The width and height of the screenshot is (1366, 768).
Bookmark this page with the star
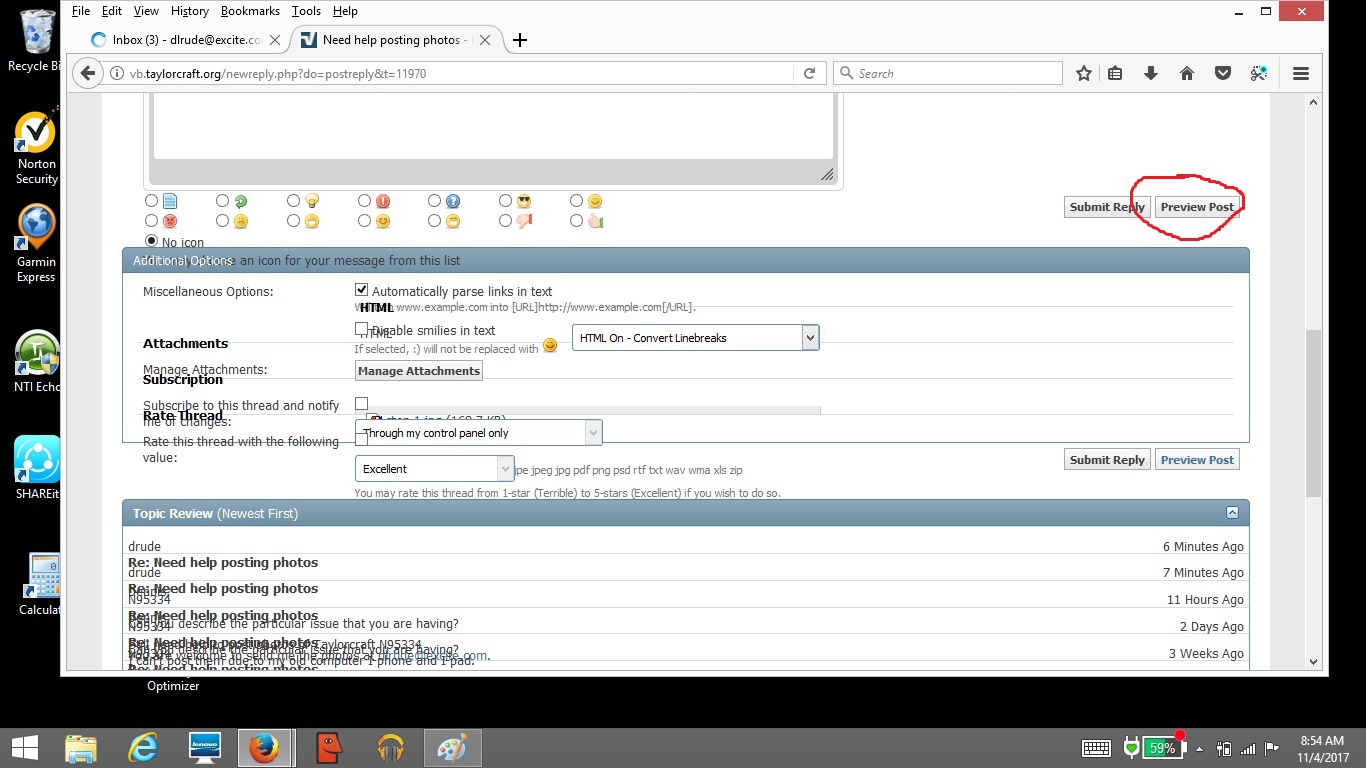[1084, 73]
